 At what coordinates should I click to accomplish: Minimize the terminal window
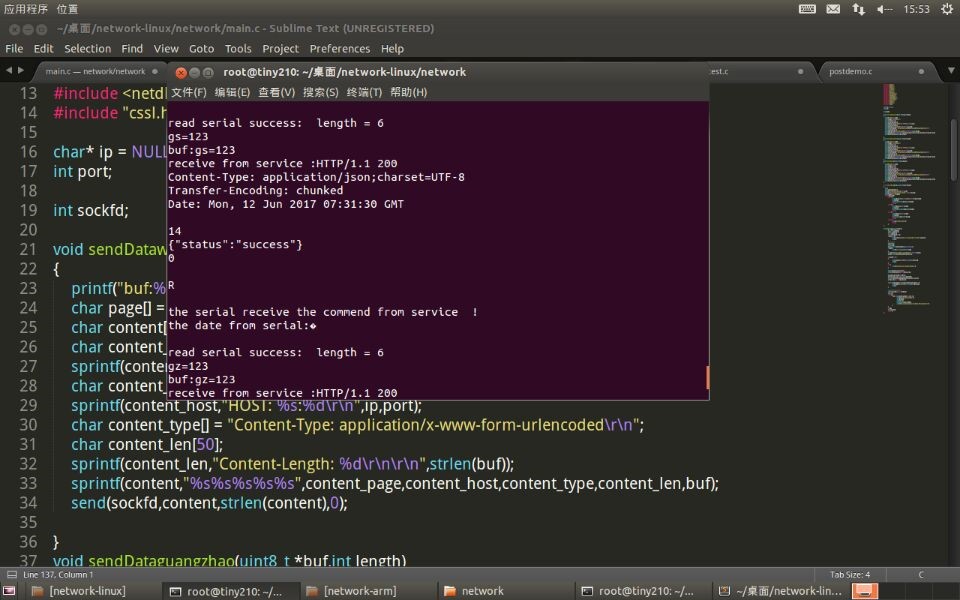[x=195, y=73]
